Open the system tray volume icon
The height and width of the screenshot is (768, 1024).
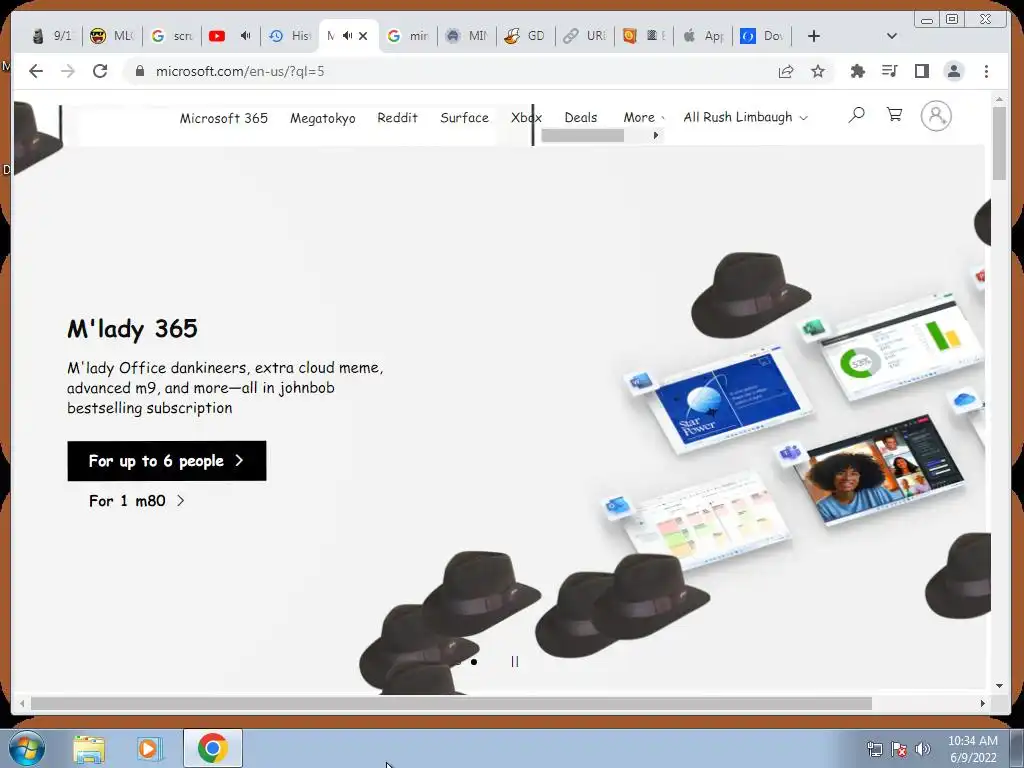(922, 749)
